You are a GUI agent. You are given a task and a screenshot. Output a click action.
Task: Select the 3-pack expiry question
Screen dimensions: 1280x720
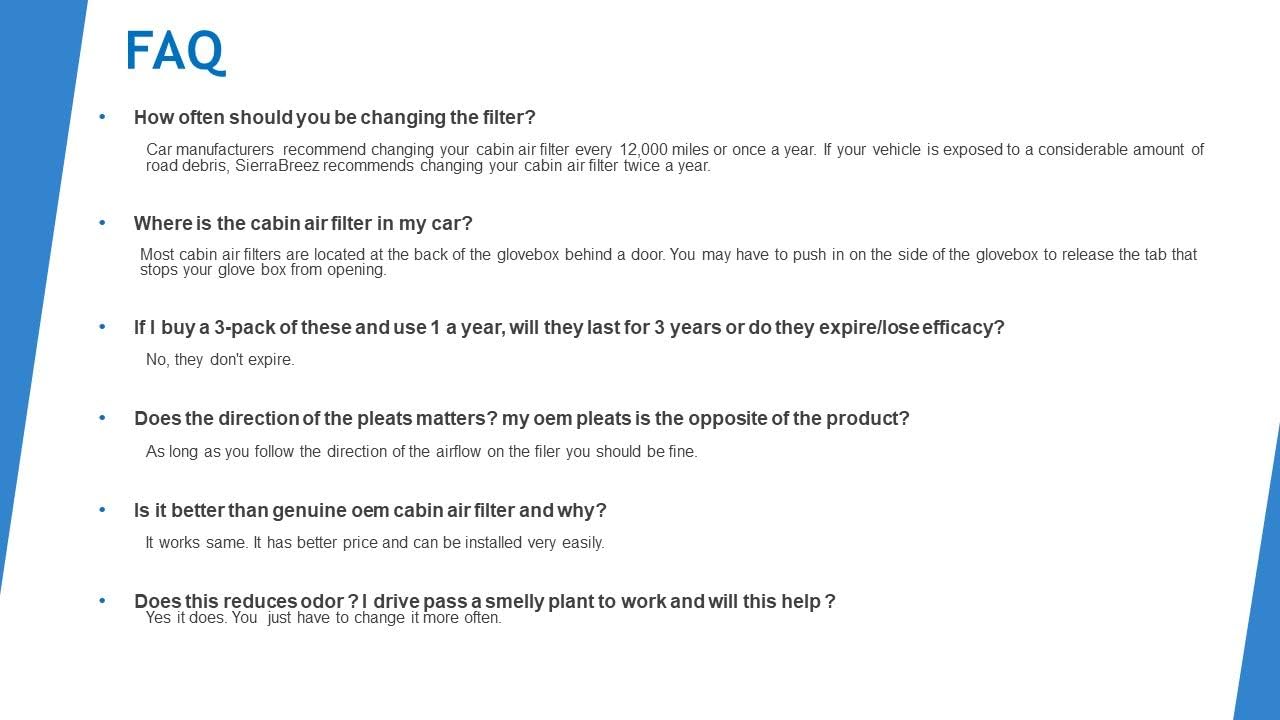[x=569, y=328]
